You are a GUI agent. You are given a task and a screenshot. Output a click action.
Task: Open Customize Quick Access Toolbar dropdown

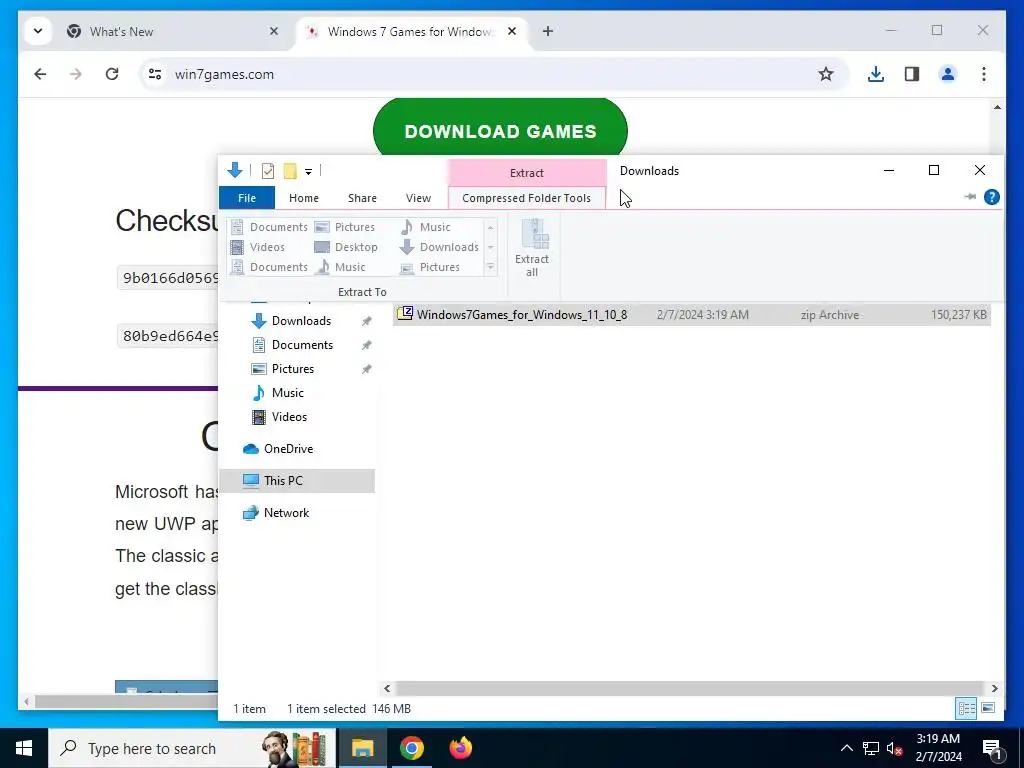(x=308, y=172)
